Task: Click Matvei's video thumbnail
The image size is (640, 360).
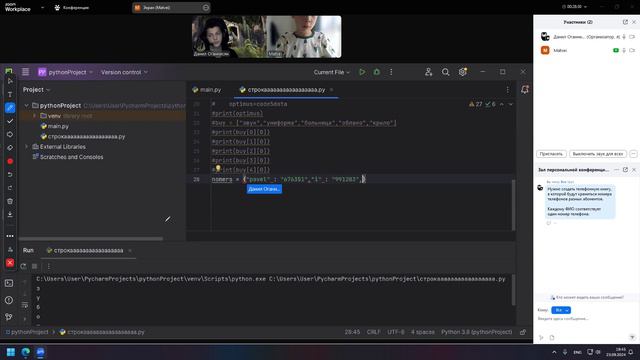Action: click(x=304, y=37)
